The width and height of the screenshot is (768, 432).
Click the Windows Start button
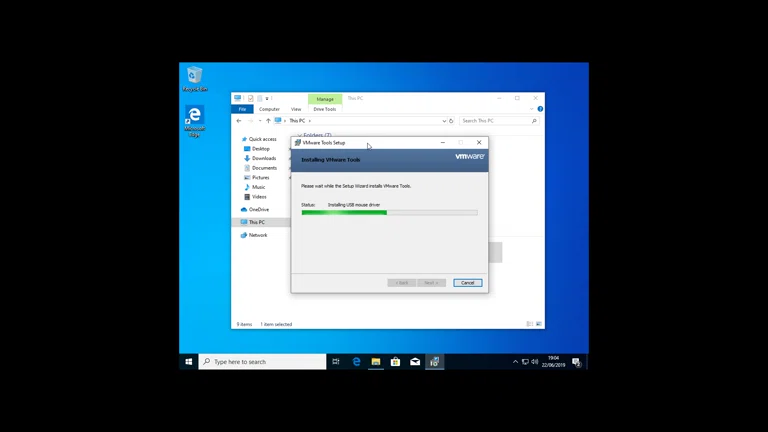pyautogui.click(x=188, y=362)
